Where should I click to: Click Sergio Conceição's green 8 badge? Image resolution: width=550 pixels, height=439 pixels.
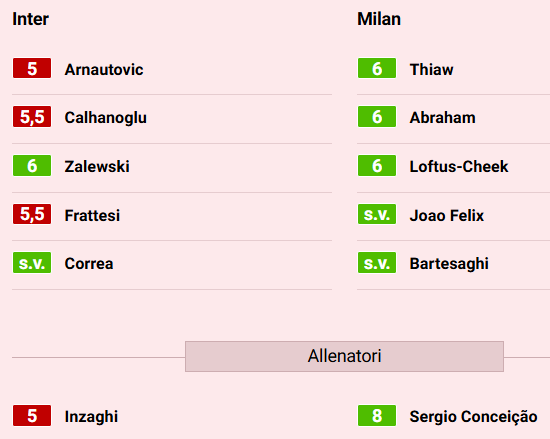(x=377, y=416)
